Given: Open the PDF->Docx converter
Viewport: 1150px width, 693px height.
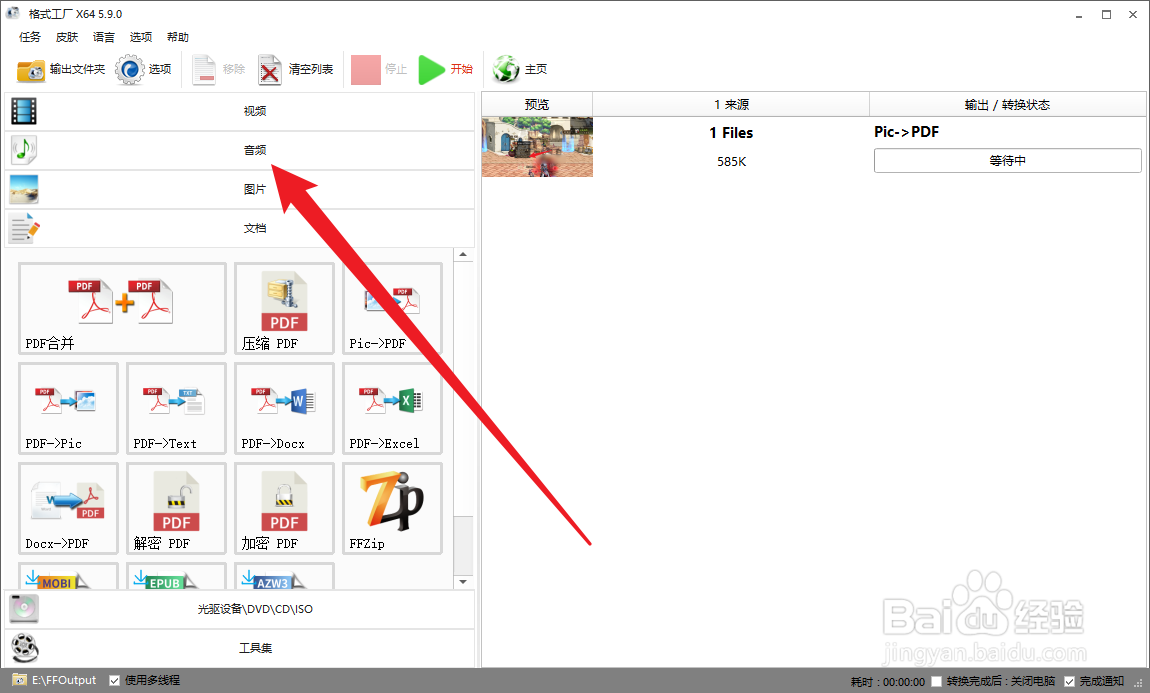Looking at the screenshot, I should point(284,408).
